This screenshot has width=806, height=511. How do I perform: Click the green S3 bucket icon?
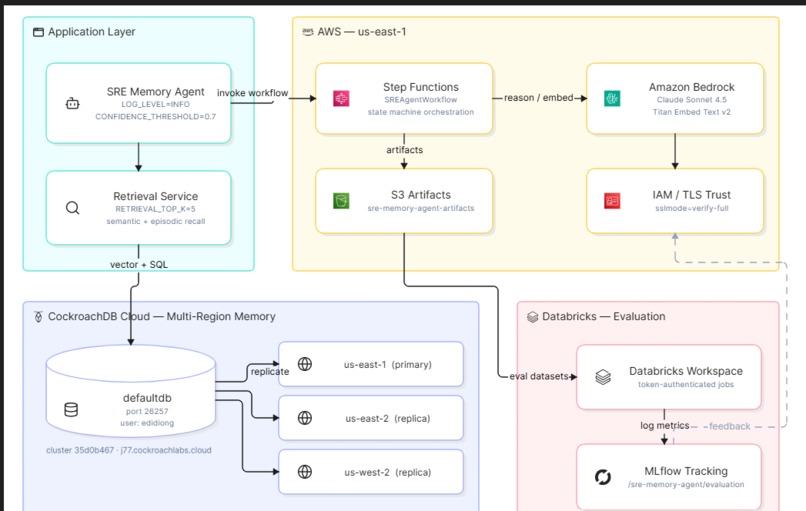[x=341, y=200]
